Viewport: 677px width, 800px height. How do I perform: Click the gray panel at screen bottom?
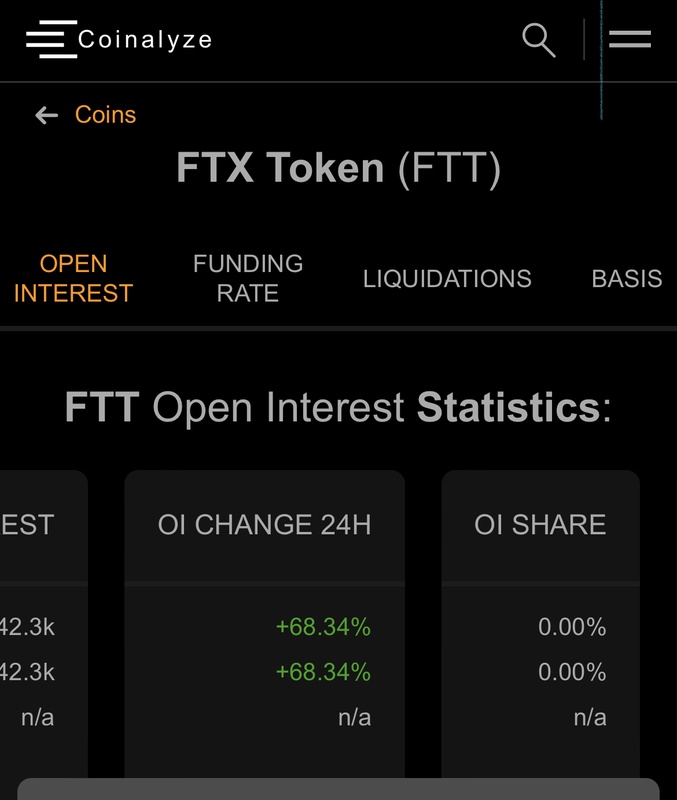tap(338, 789)
